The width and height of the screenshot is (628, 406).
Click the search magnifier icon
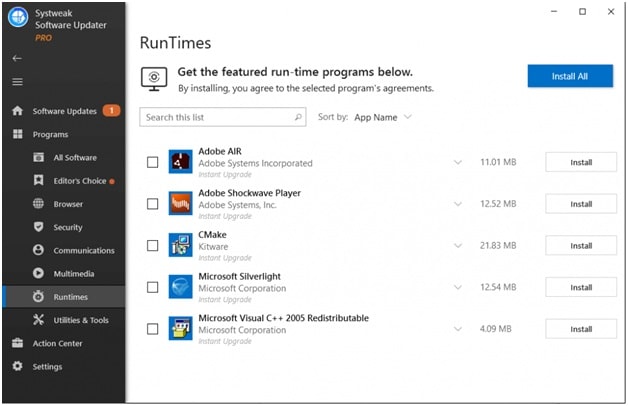coord(298,117)
